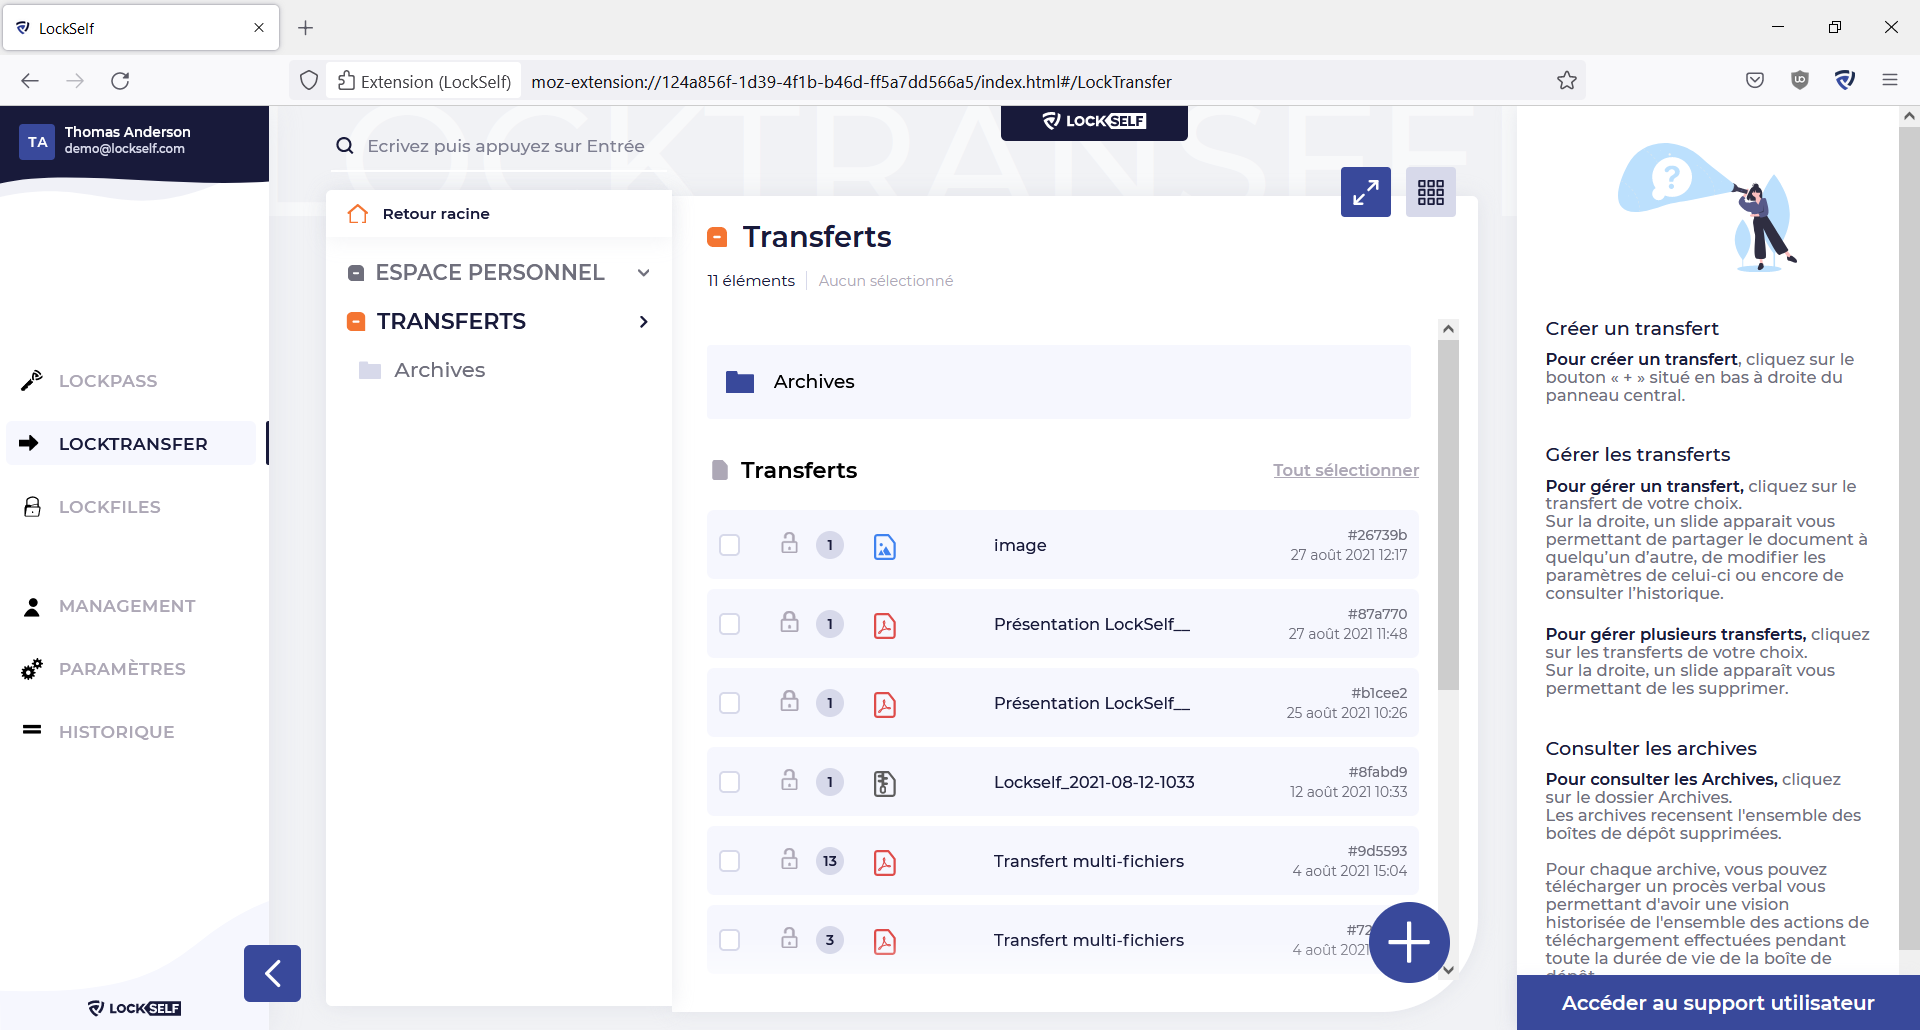Expand the ESPACE PERSONNEL chevron

pos(644,273)
